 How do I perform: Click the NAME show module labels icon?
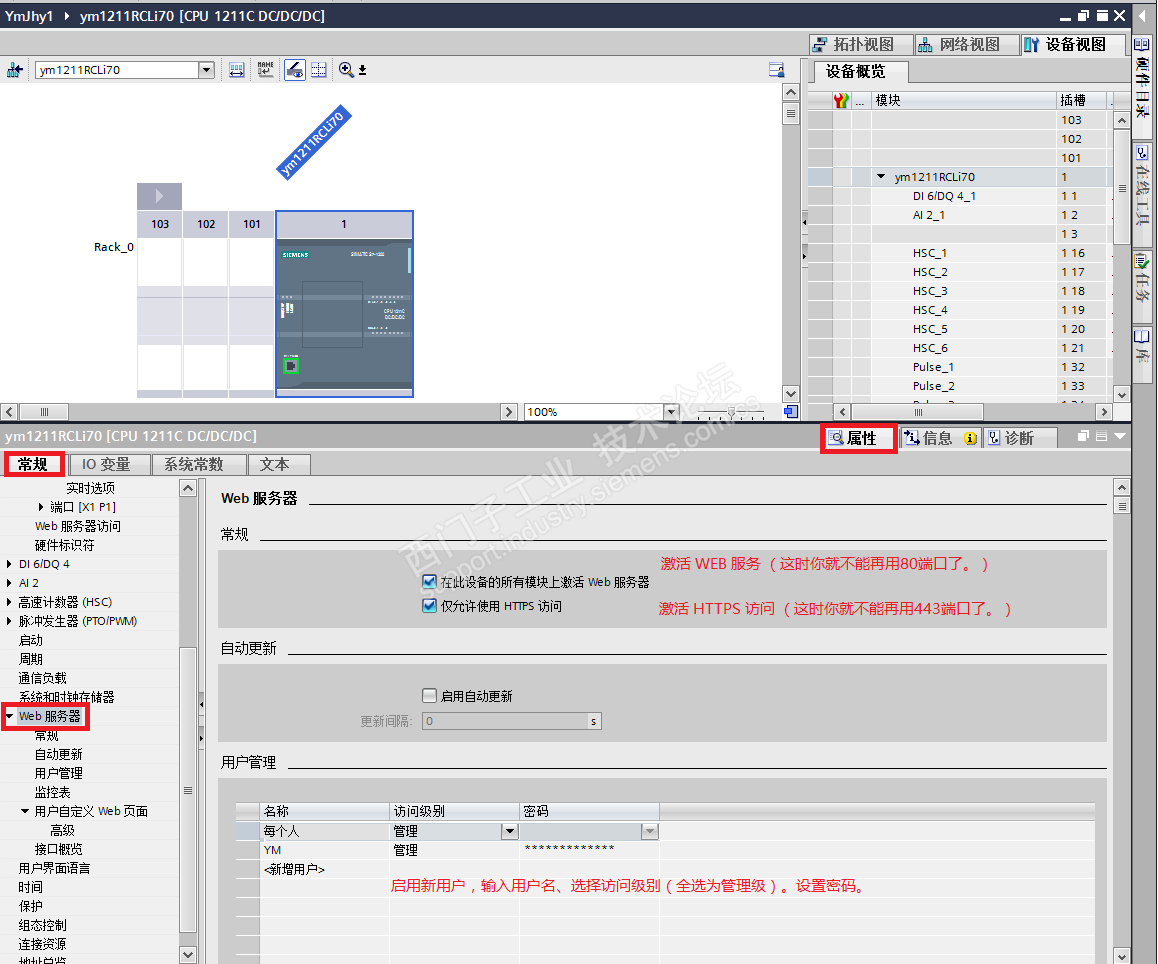265,70
